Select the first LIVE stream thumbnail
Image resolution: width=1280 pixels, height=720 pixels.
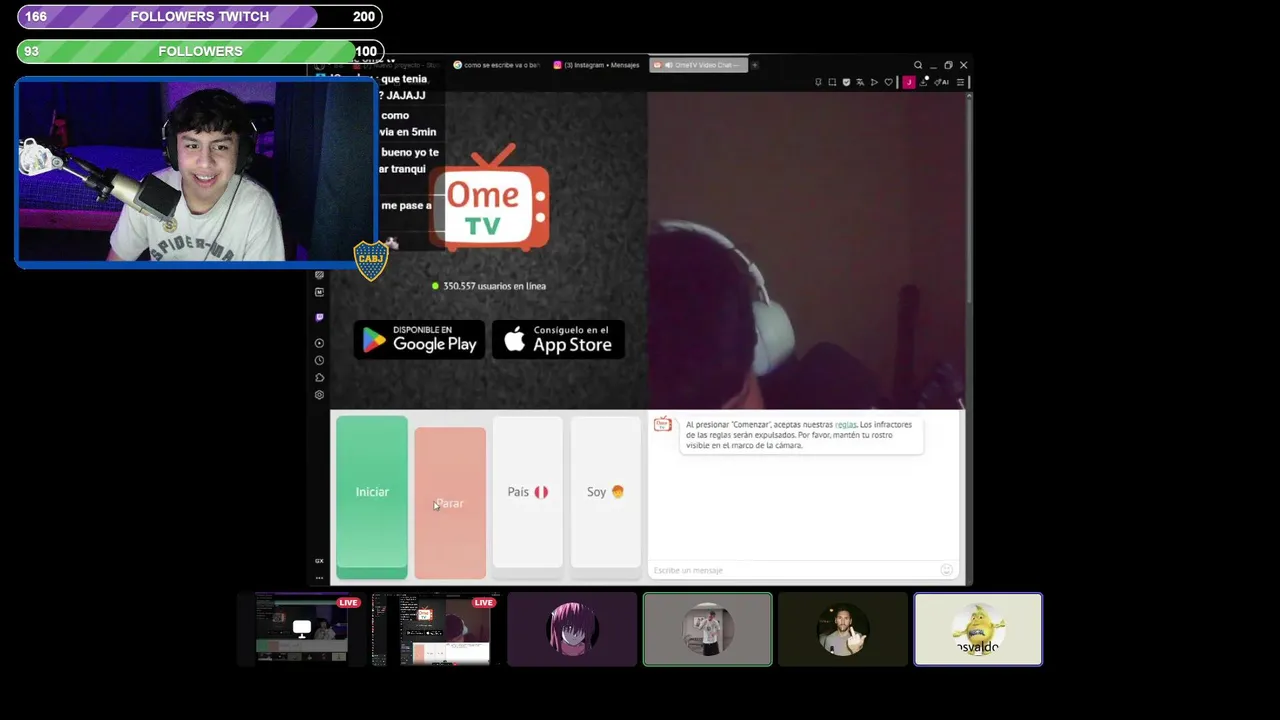click(303, 628)
